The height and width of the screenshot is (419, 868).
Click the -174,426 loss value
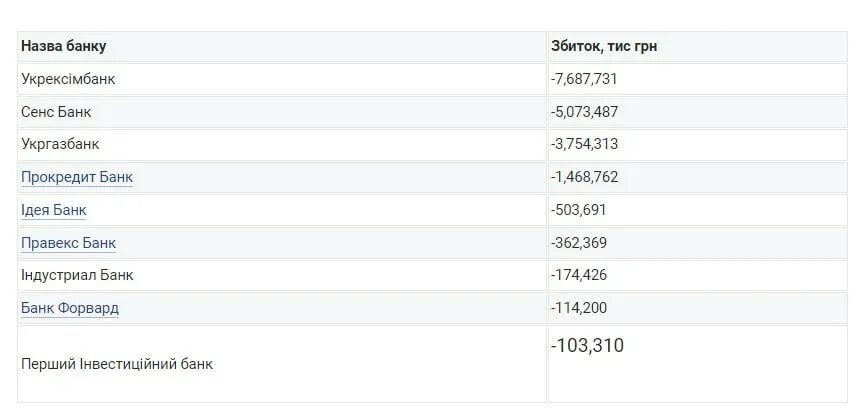click(578, 275)
